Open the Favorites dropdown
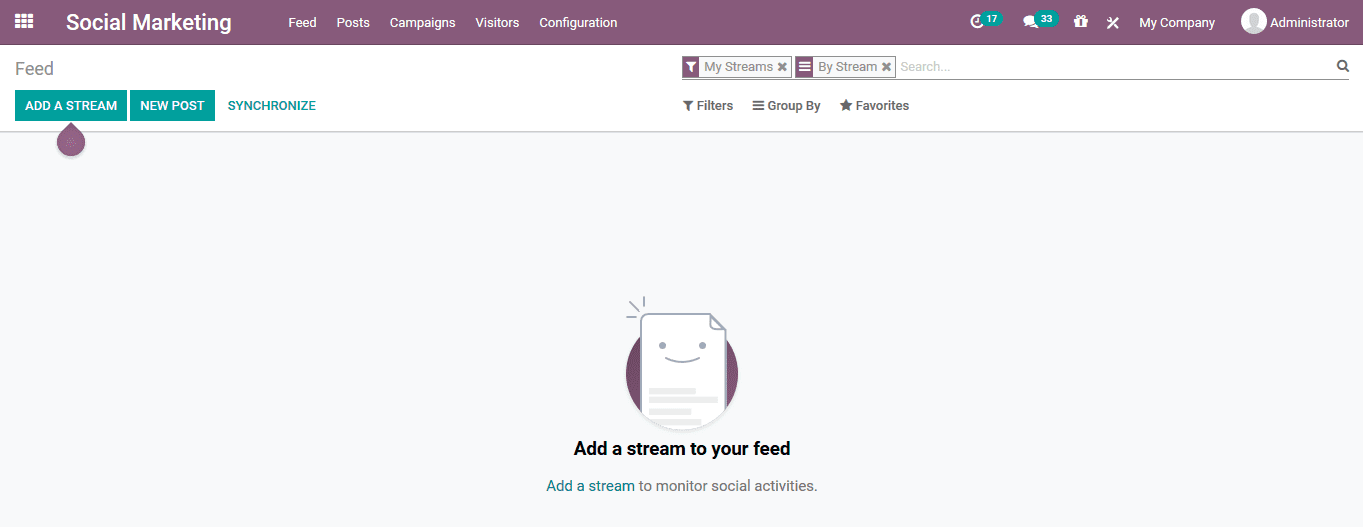 click(874, 106)
